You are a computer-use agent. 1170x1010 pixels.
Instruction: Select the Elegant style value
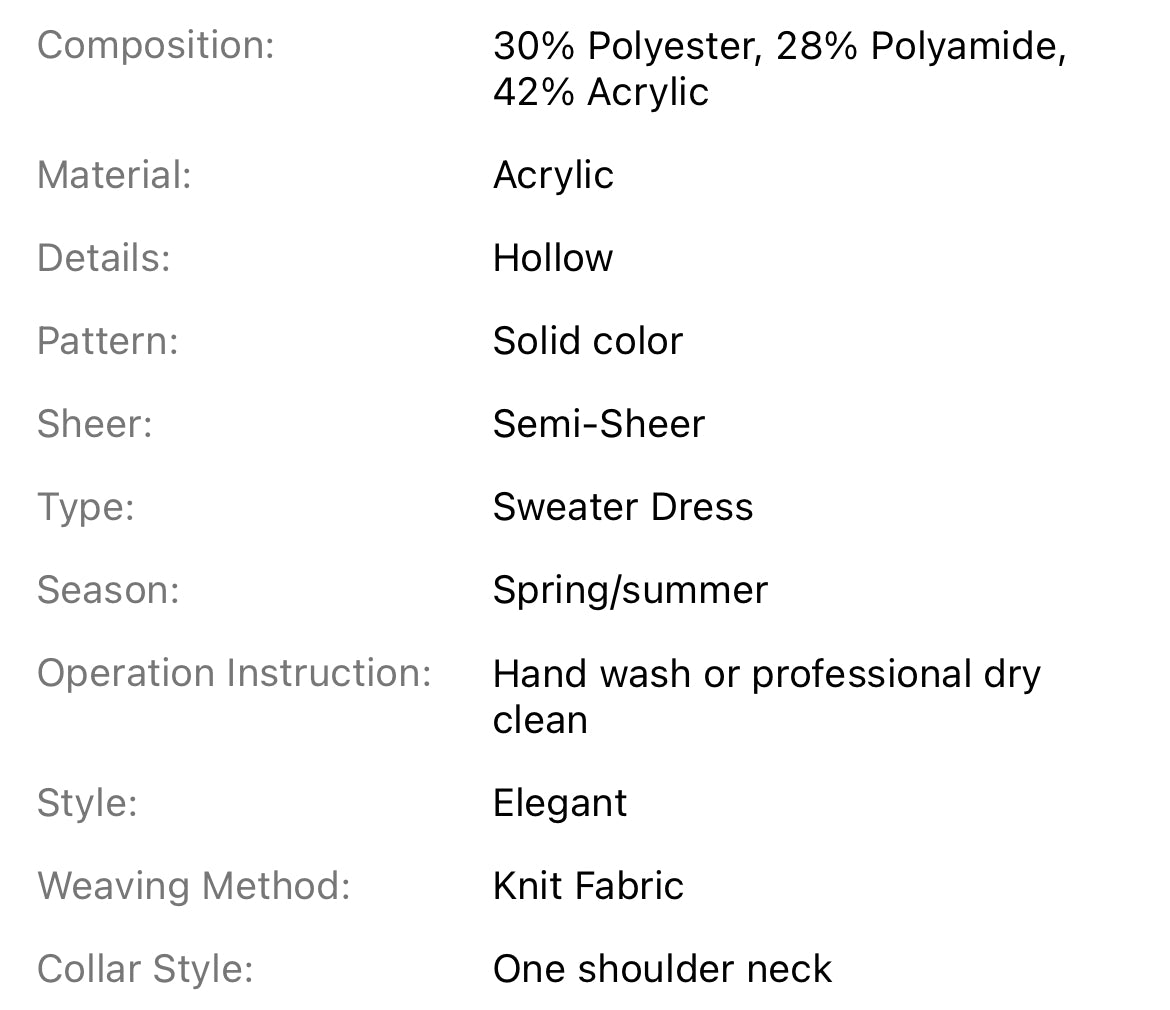pos(559,803)
